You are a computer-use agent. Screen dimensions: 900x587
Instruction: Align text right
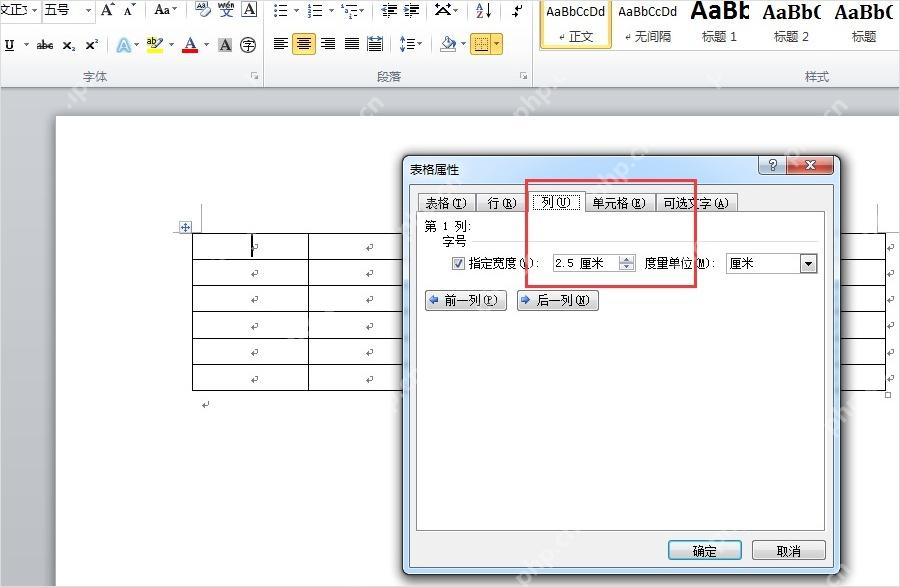coord(328,44)
